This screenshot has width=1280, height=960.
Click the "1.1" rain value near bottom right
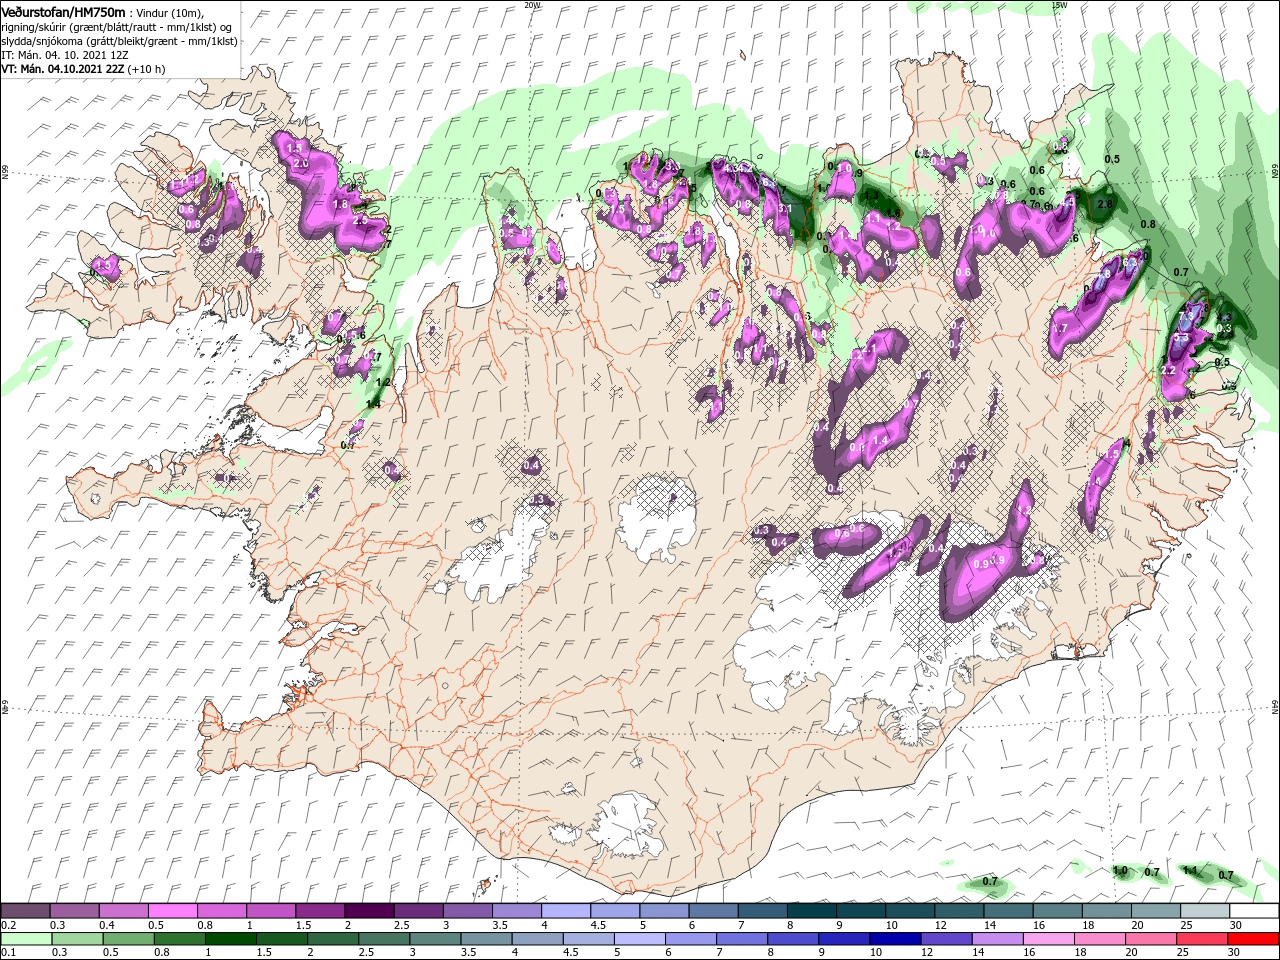point(1190,871)
